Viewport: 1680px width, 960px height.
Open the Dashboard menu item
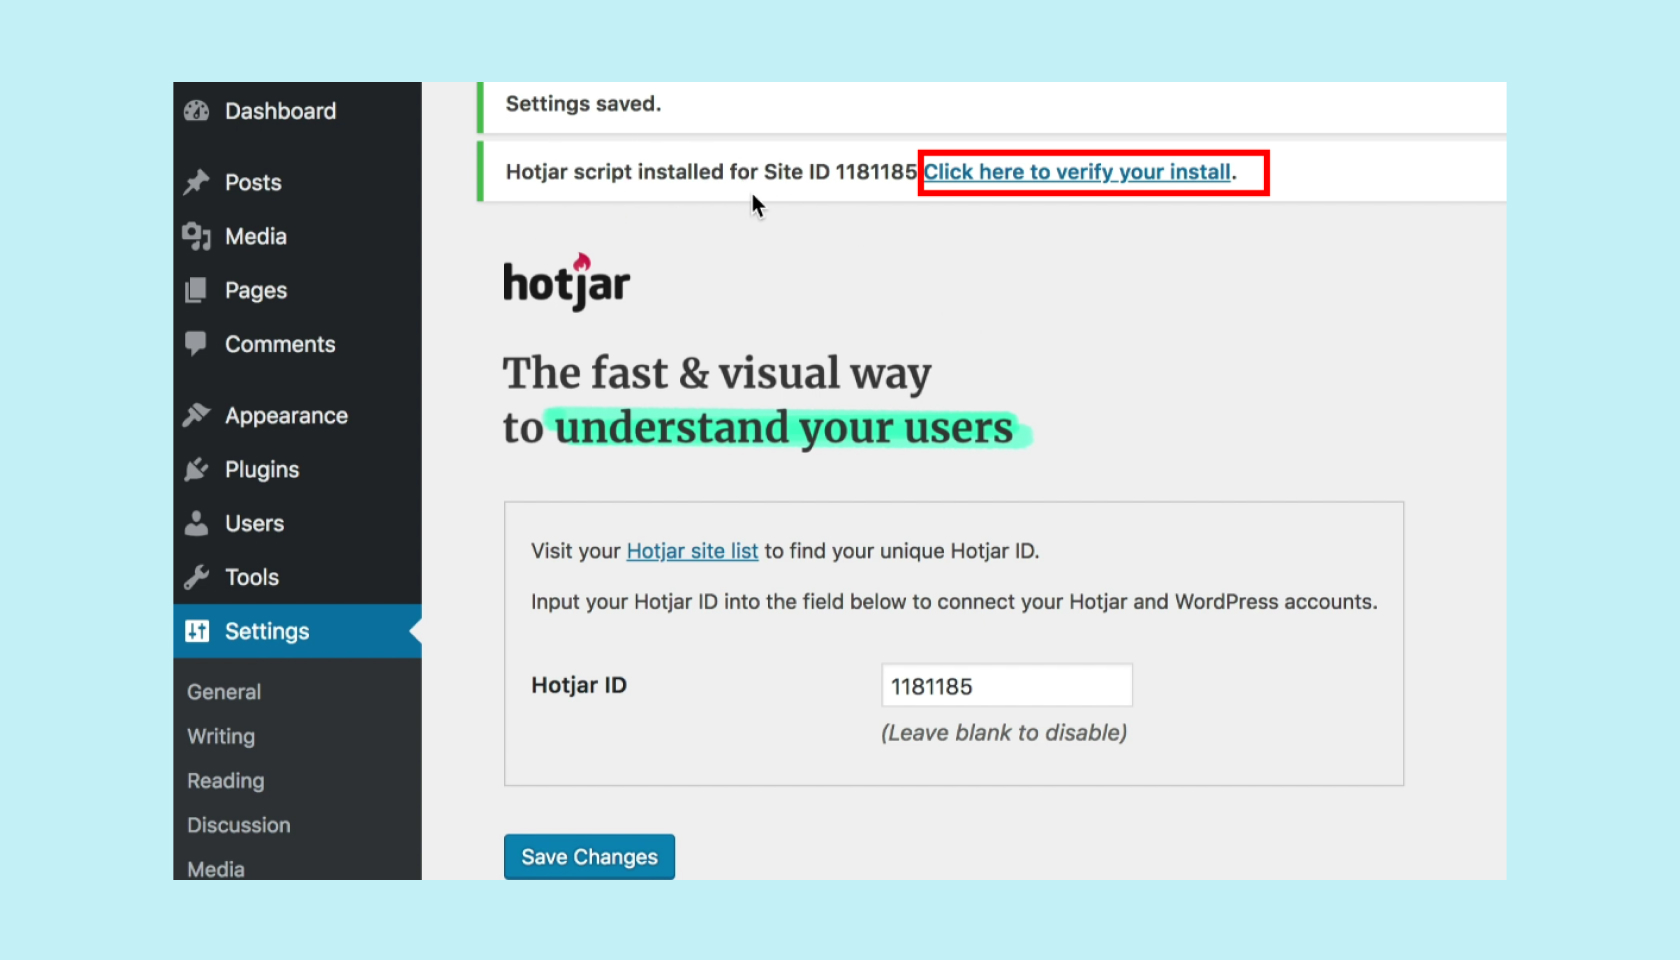coord(297,111)
